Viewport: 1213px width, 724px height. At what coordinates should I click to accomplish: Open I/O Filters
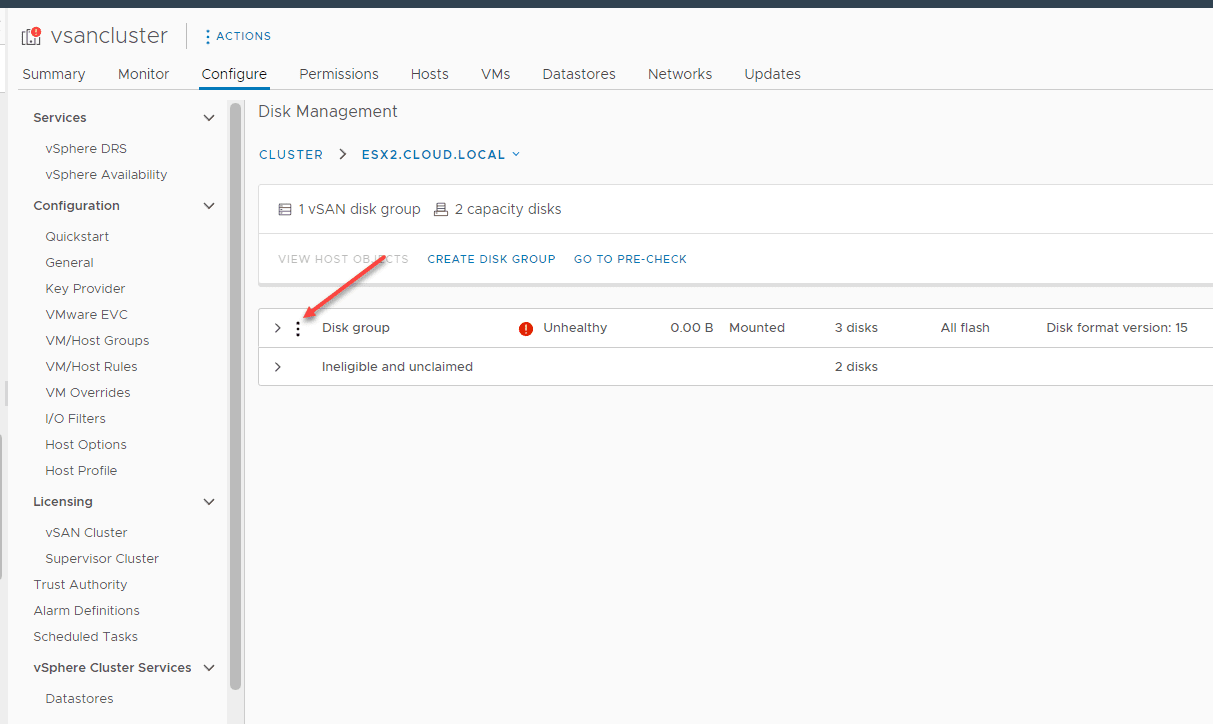point(75,419)
